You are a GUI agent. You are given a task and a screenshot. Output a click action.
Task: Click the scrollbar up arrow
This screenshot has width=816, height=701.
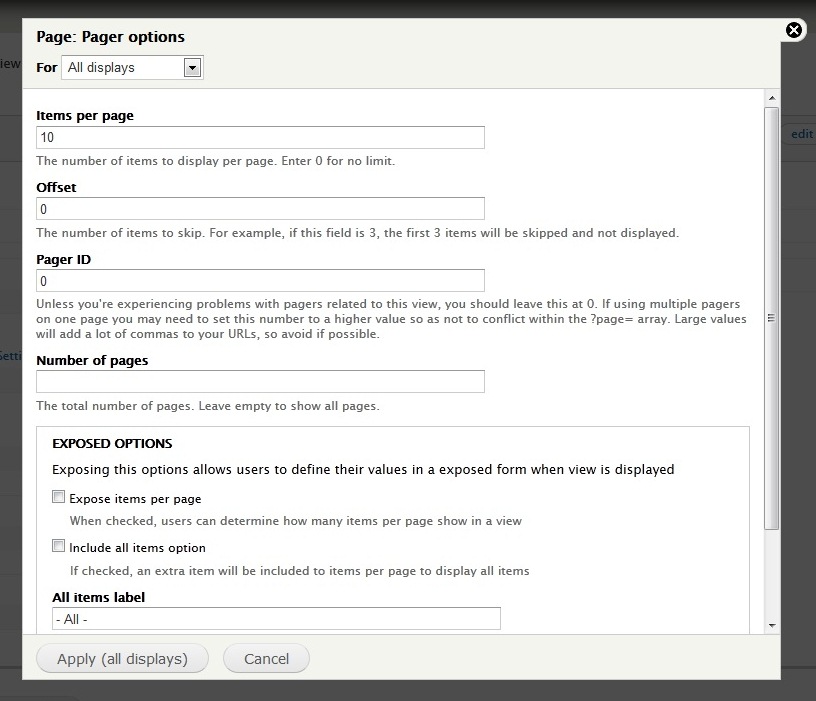772,98
